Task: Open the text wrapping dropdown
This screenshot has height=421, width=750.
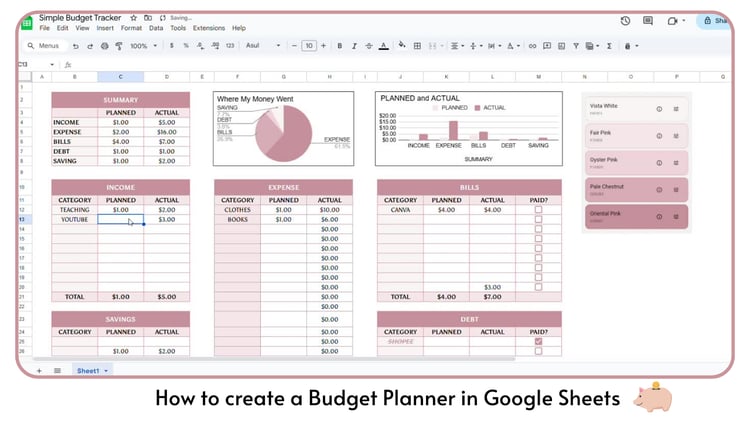Action: (494, 46)
